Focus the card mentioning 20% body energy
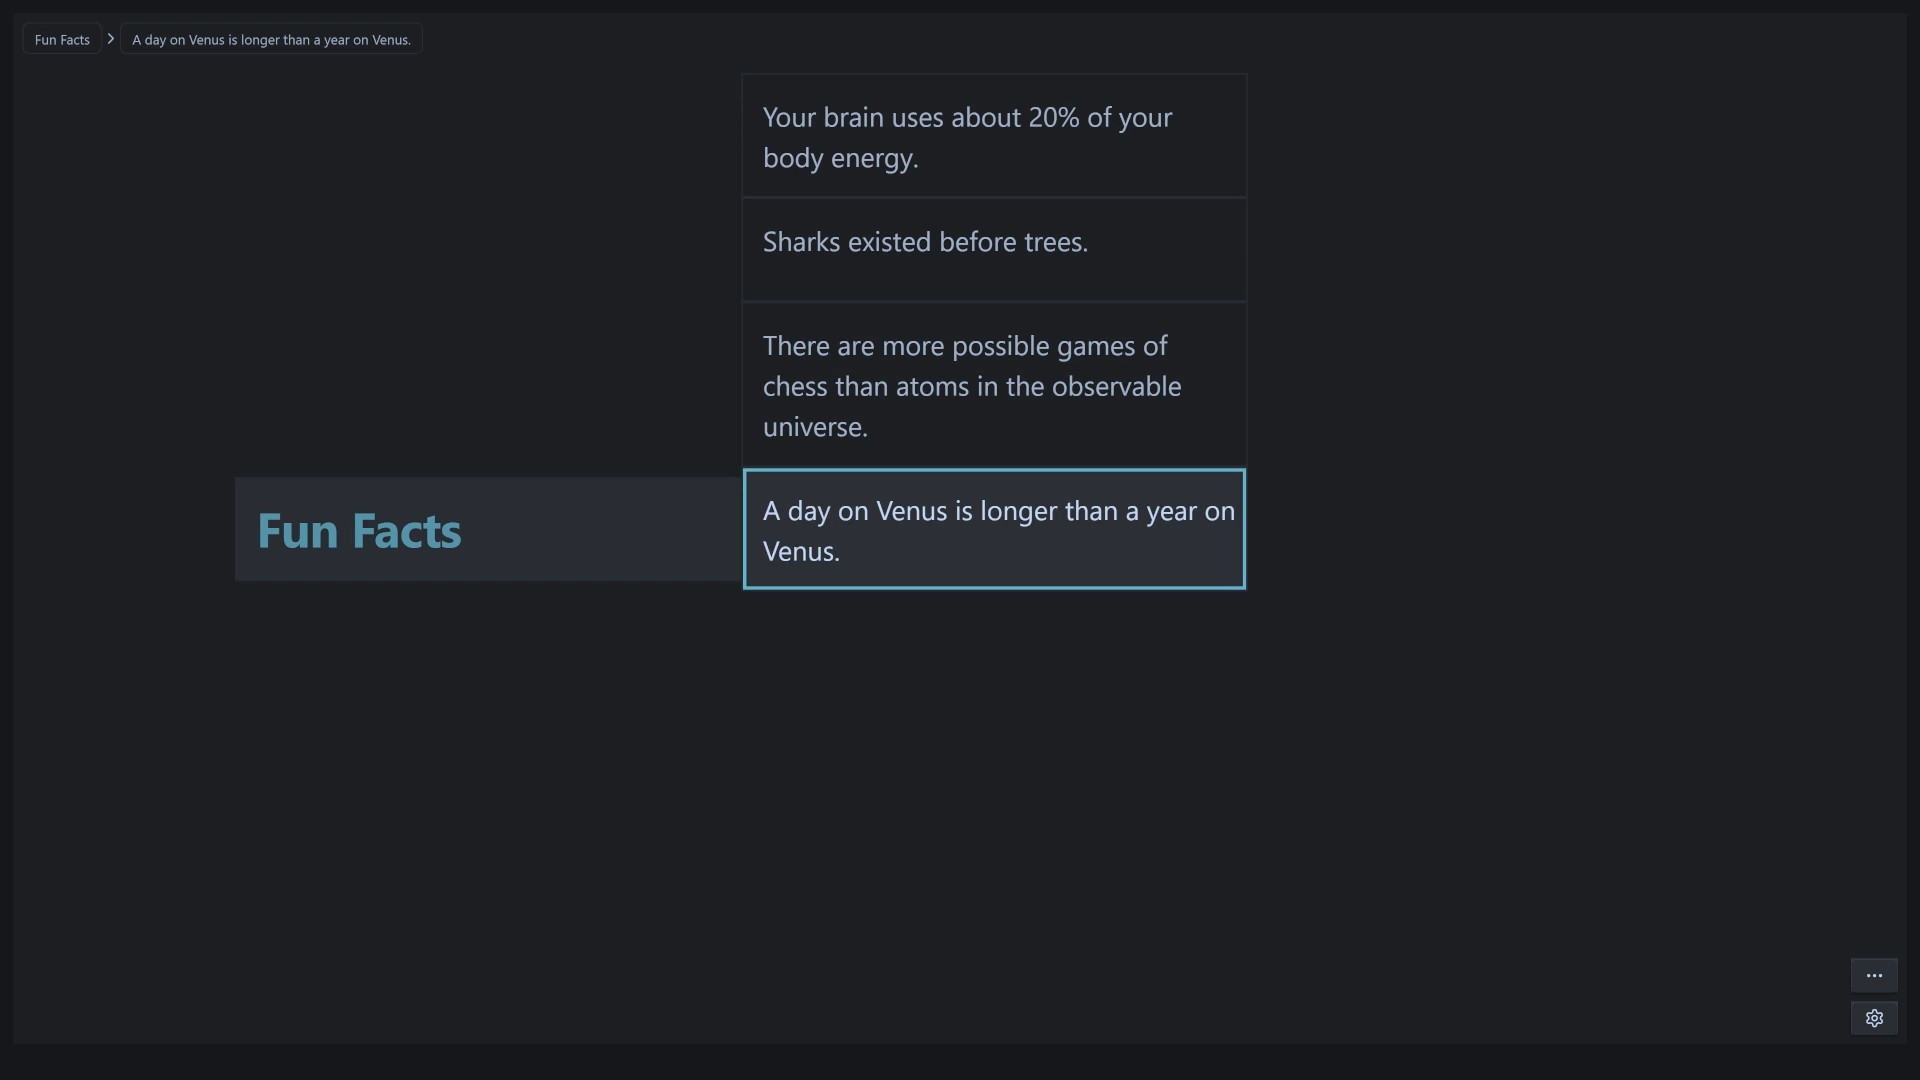1920x1080 pixels. (x=993, y=136)
